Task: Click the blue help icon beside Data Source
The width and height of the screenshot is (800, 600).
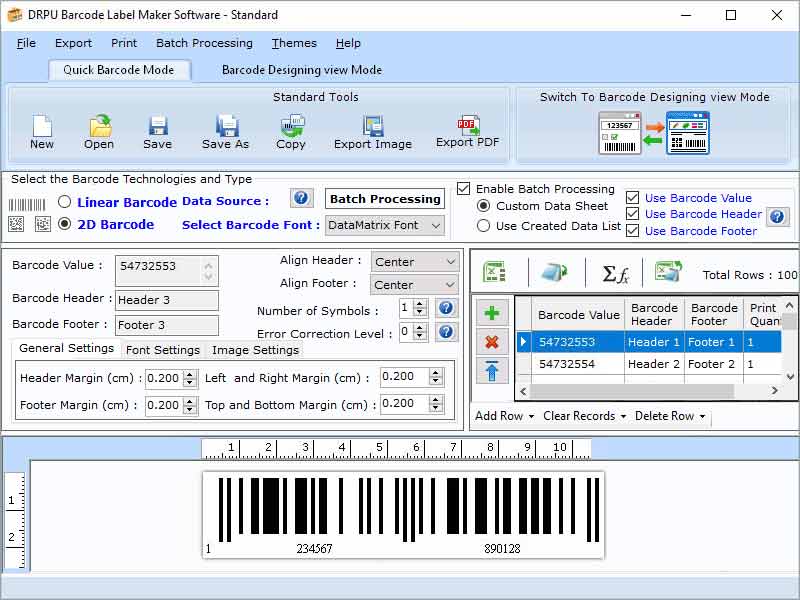Action: pos(301,198)
